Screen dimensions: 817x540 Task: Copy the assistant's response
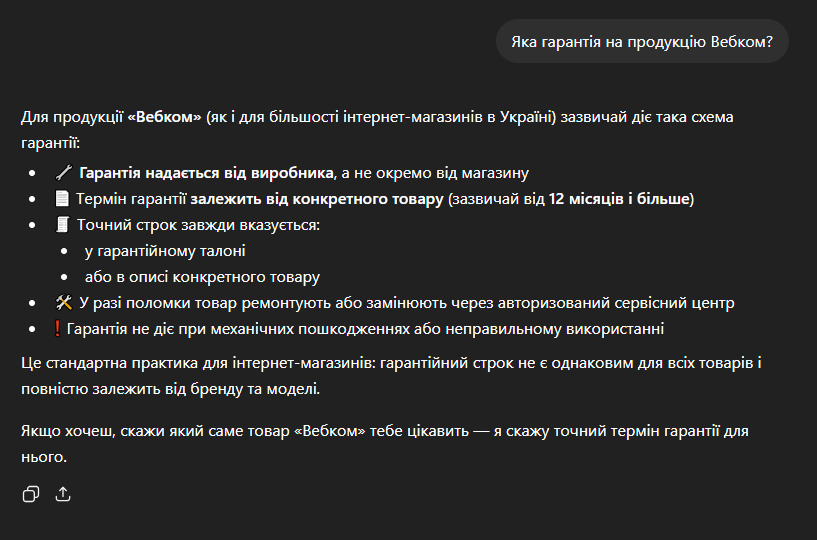(x=31, y=494)
